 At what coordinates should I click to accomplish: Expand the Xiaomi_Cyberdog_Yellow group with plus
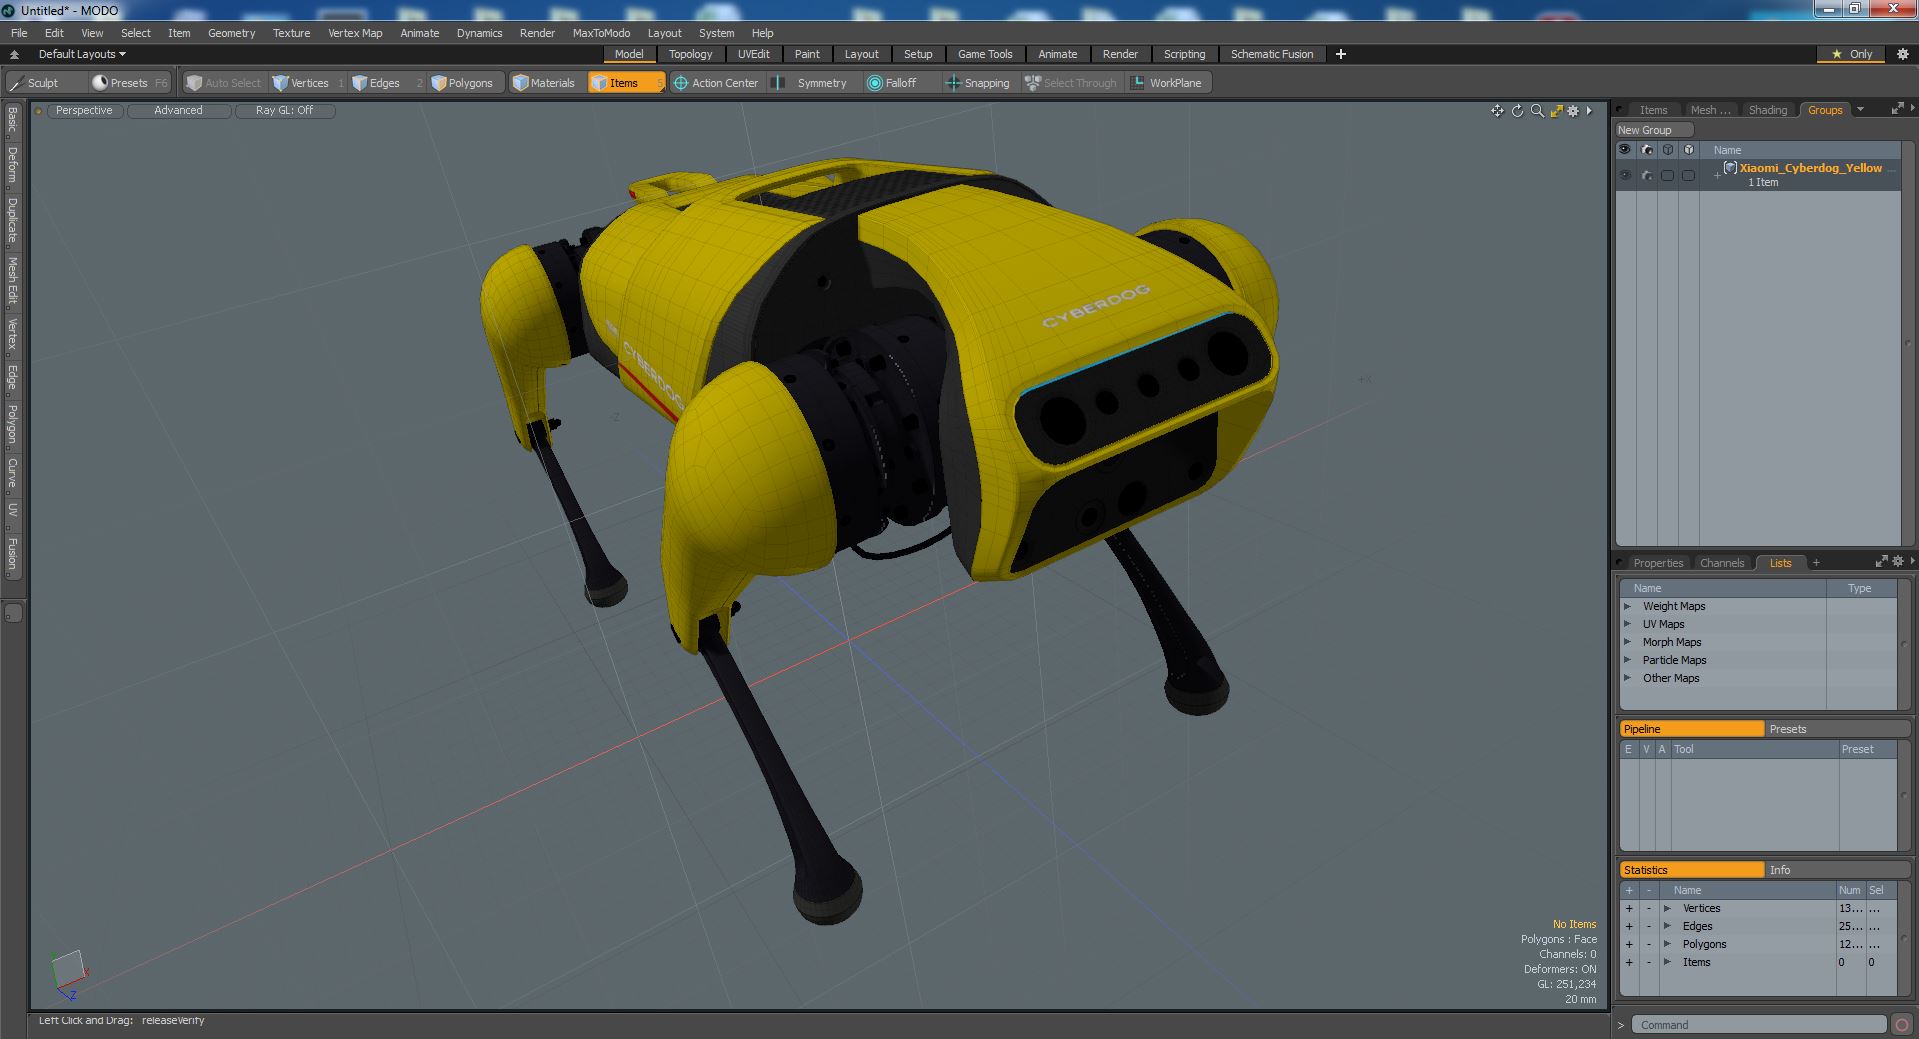pyautogui.click(x=1717, y=175)
